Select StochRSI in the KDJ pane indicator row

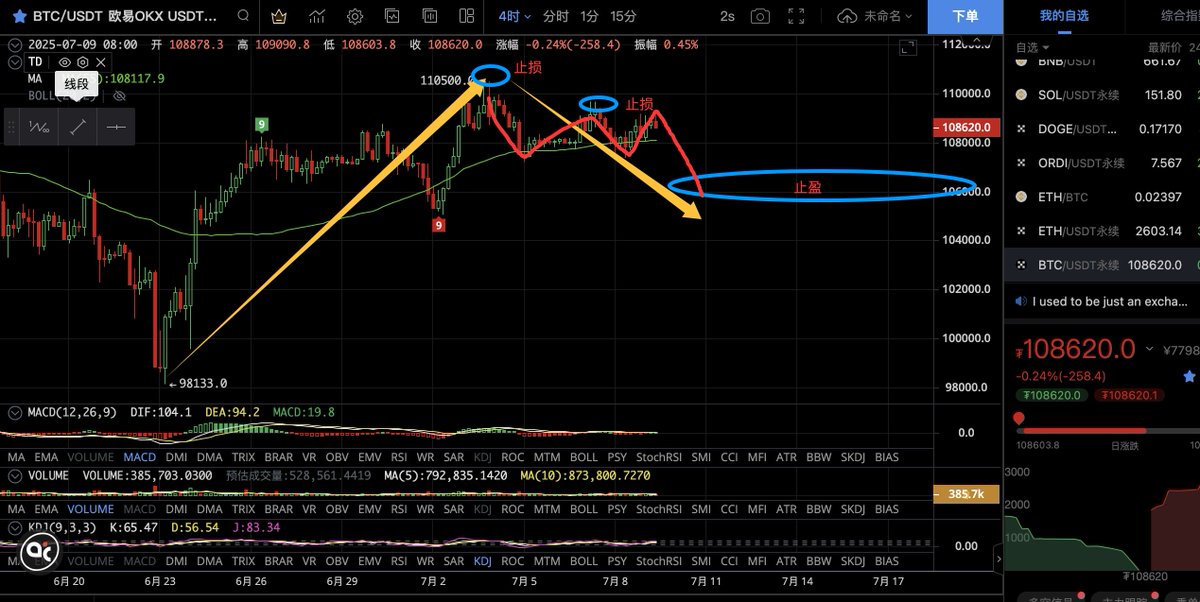pyautogui.click(x=657, y=561)
